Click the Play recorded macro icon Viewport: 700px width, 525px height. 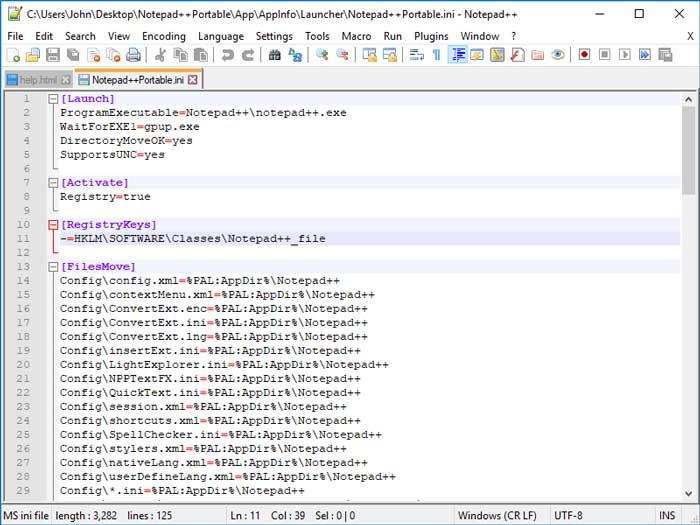625,55
